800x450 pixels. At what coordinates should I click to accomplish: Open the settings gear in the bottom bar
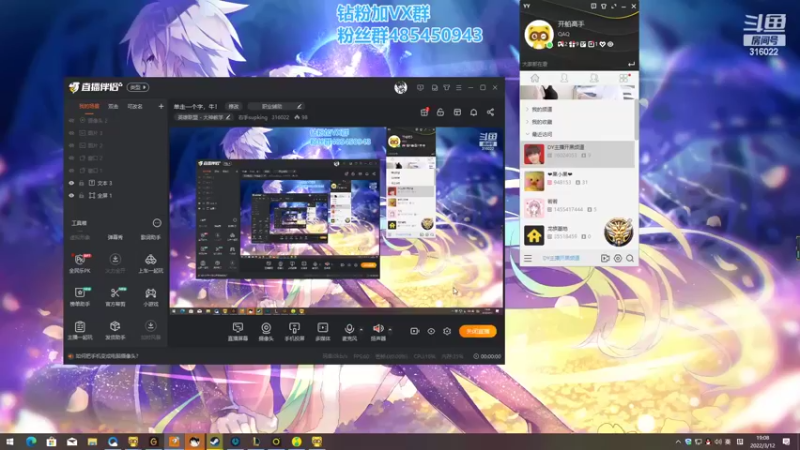tap(447, 331)
